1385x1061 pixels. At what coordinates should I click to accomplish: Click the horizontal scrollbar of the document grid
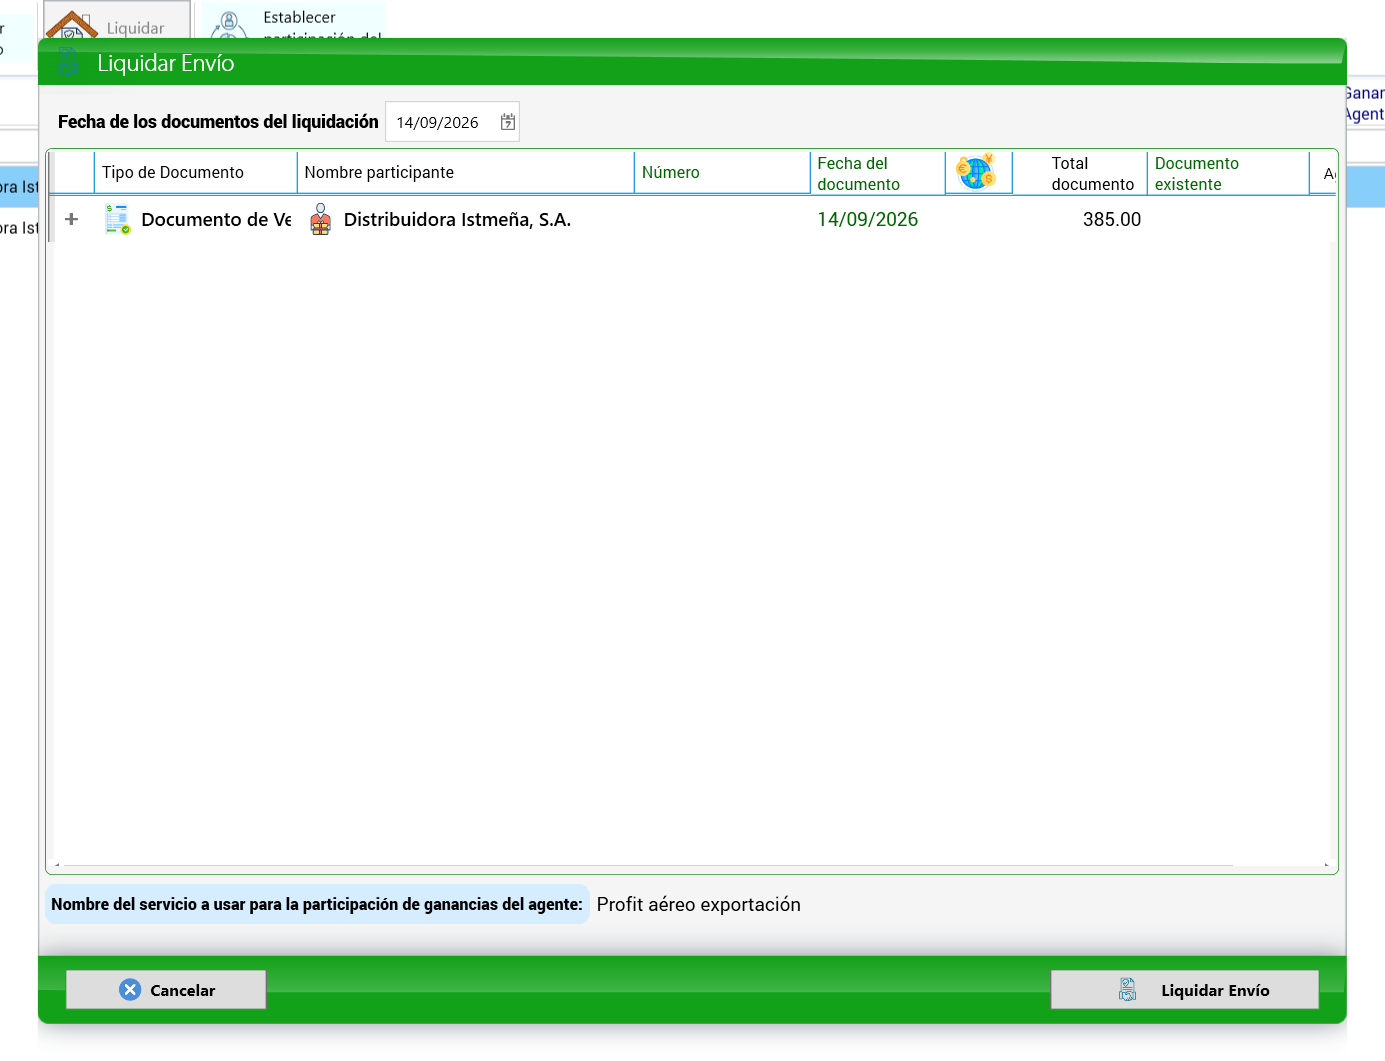pyautogui.click(x=648, y=865)
